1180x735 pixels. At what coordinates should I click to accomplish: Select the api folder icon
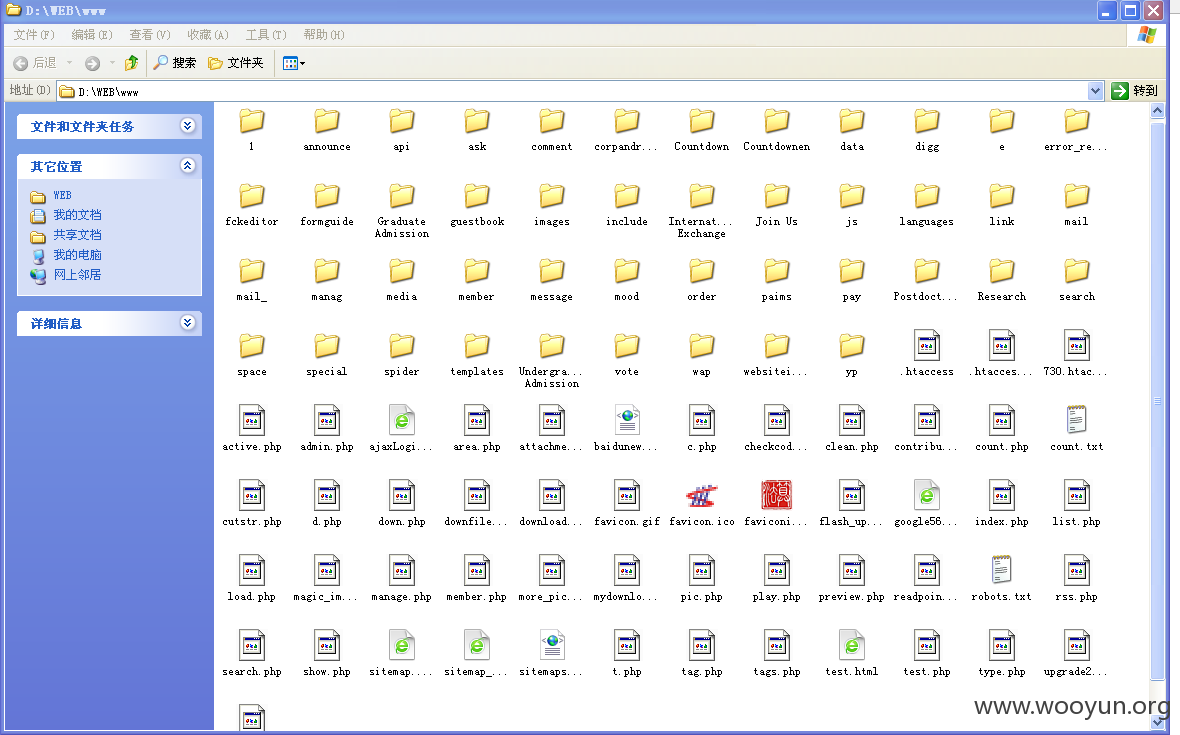pyautogui.click(x=402, y=120)
